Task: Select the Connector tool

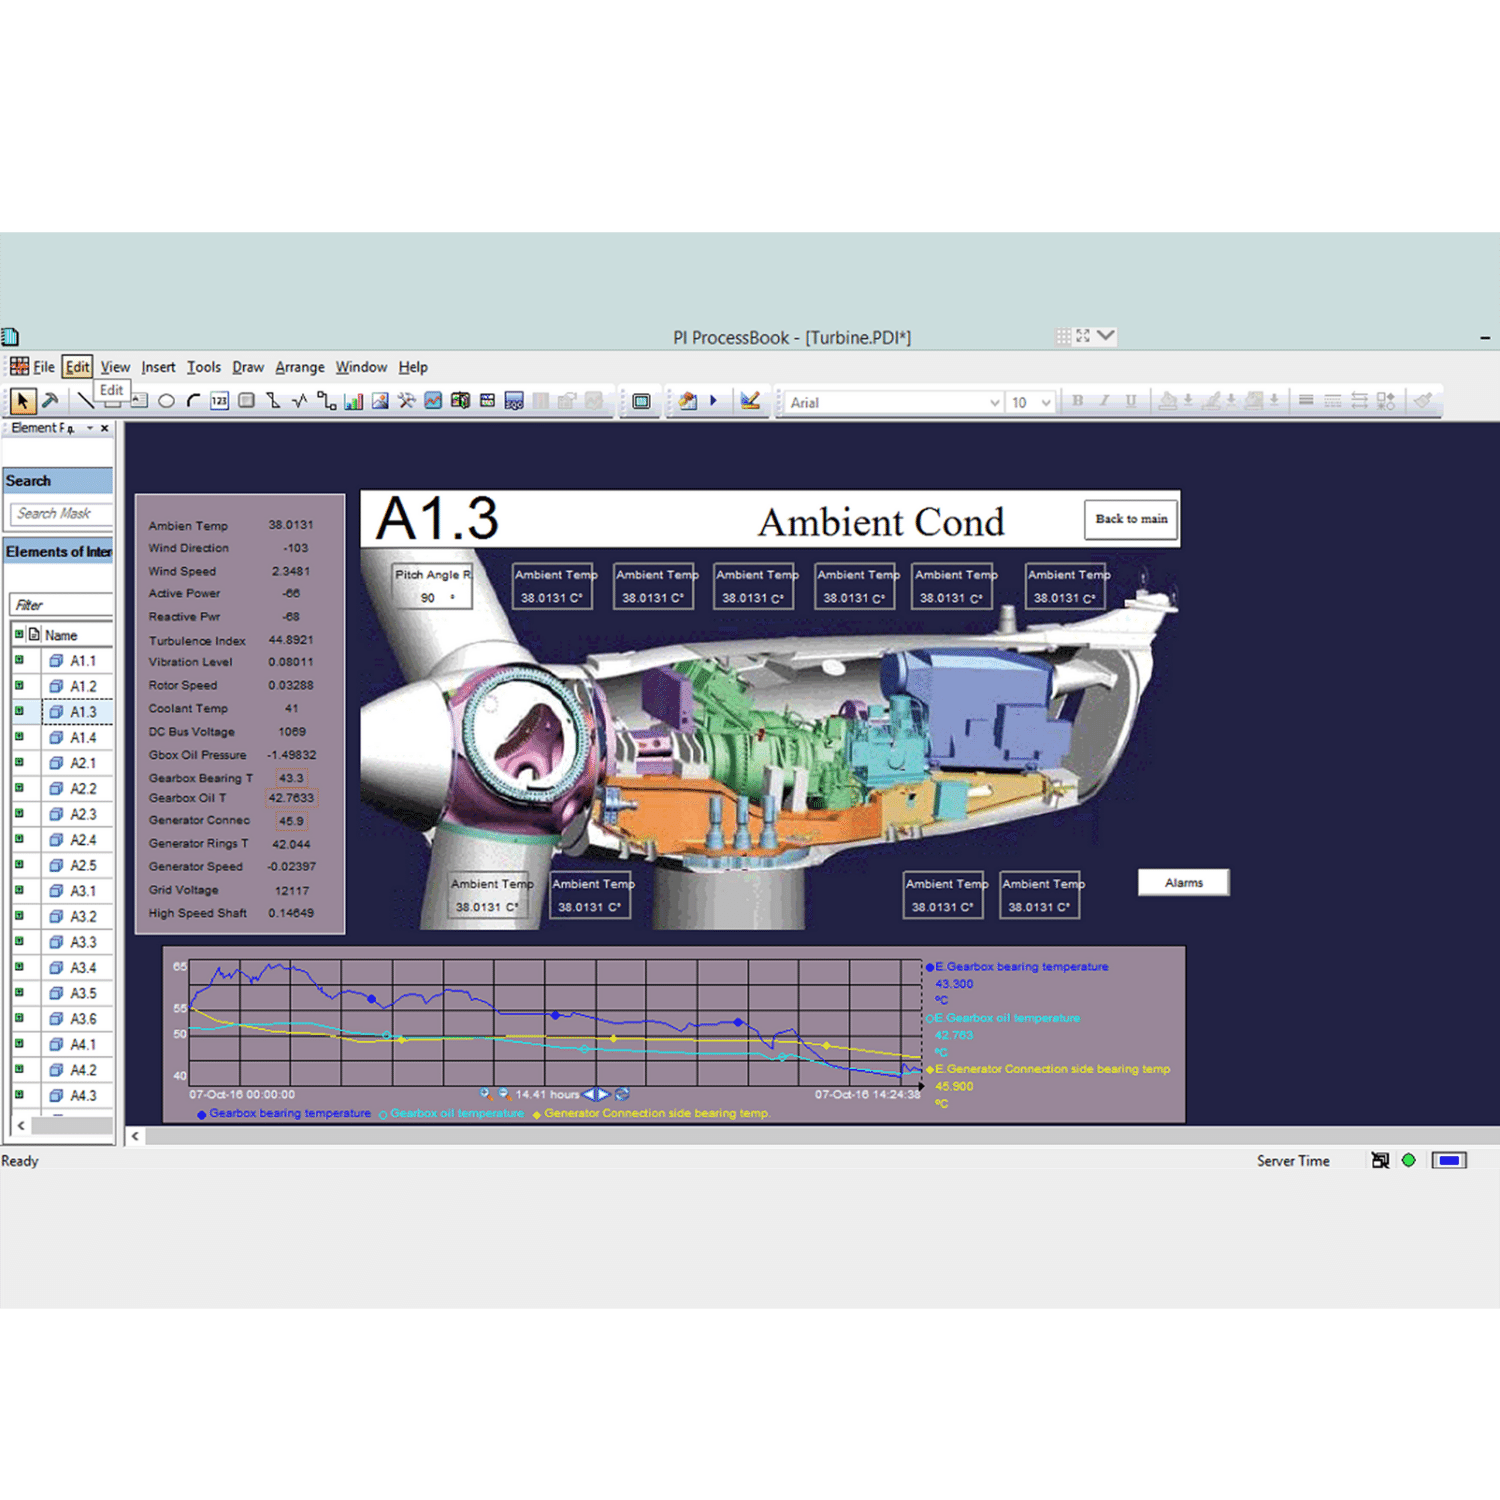Action: [326, 402]
